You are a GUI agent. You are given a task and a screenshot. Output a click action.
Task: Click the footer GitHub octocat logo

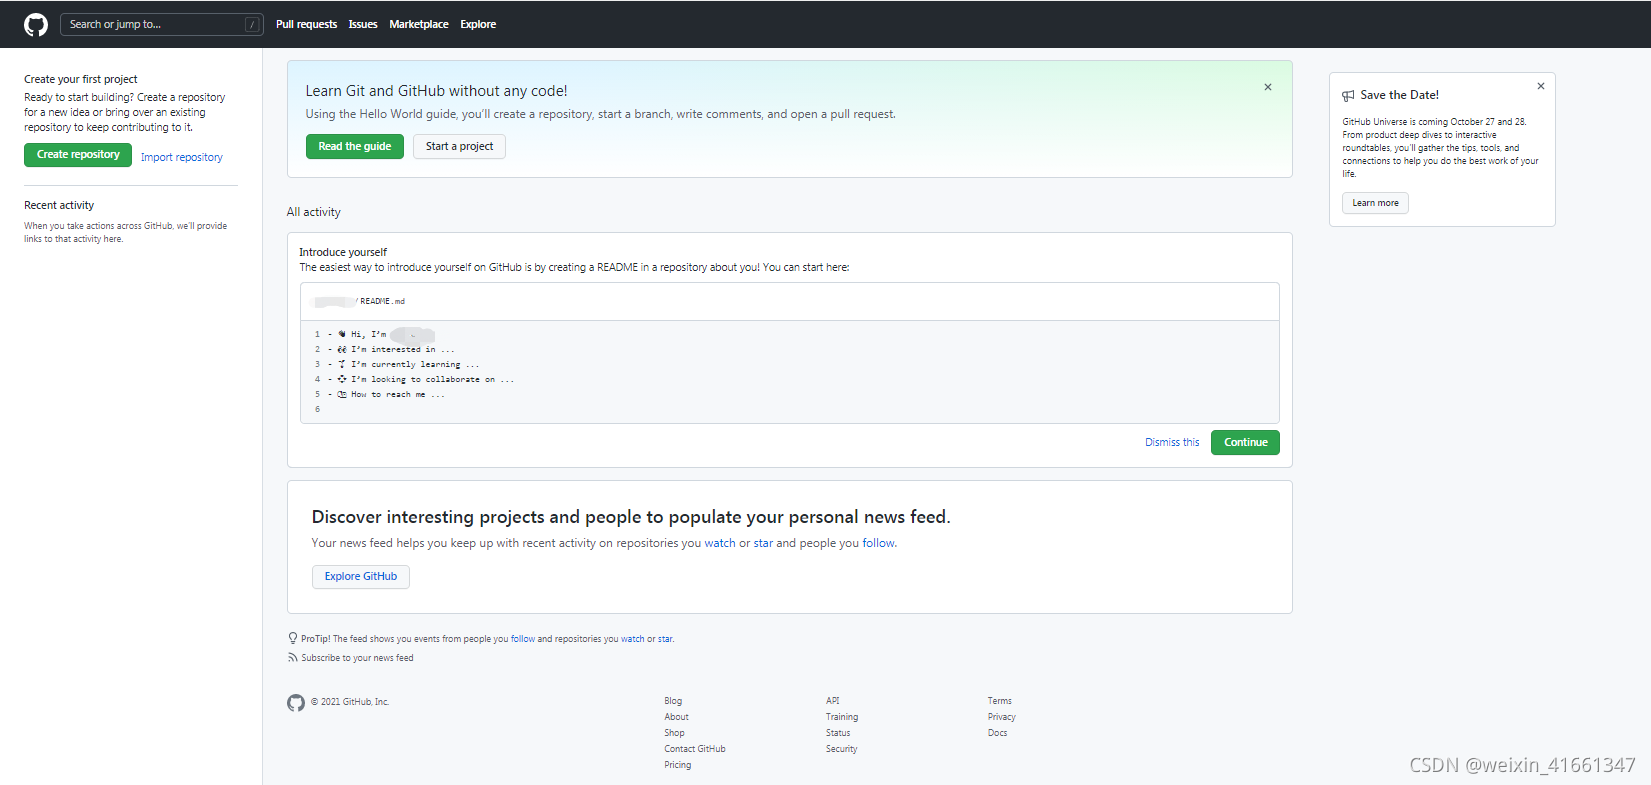(x=296, y=703)
